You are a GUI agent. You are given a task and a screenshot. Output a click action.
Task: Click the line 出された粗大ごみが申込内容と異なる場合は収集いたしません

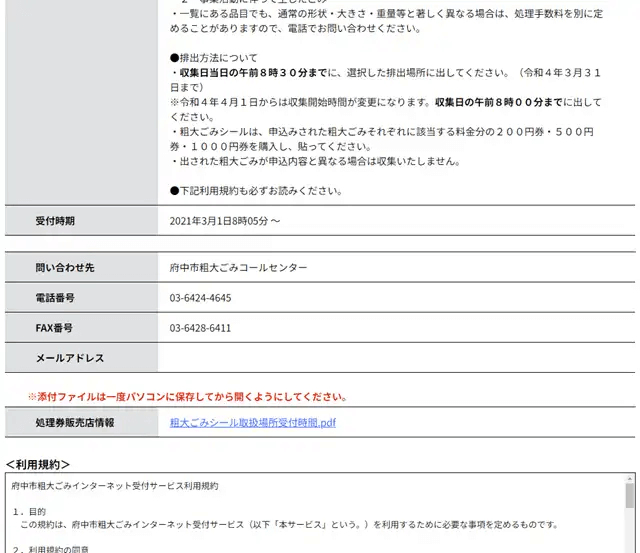click(x=316, y=161)
